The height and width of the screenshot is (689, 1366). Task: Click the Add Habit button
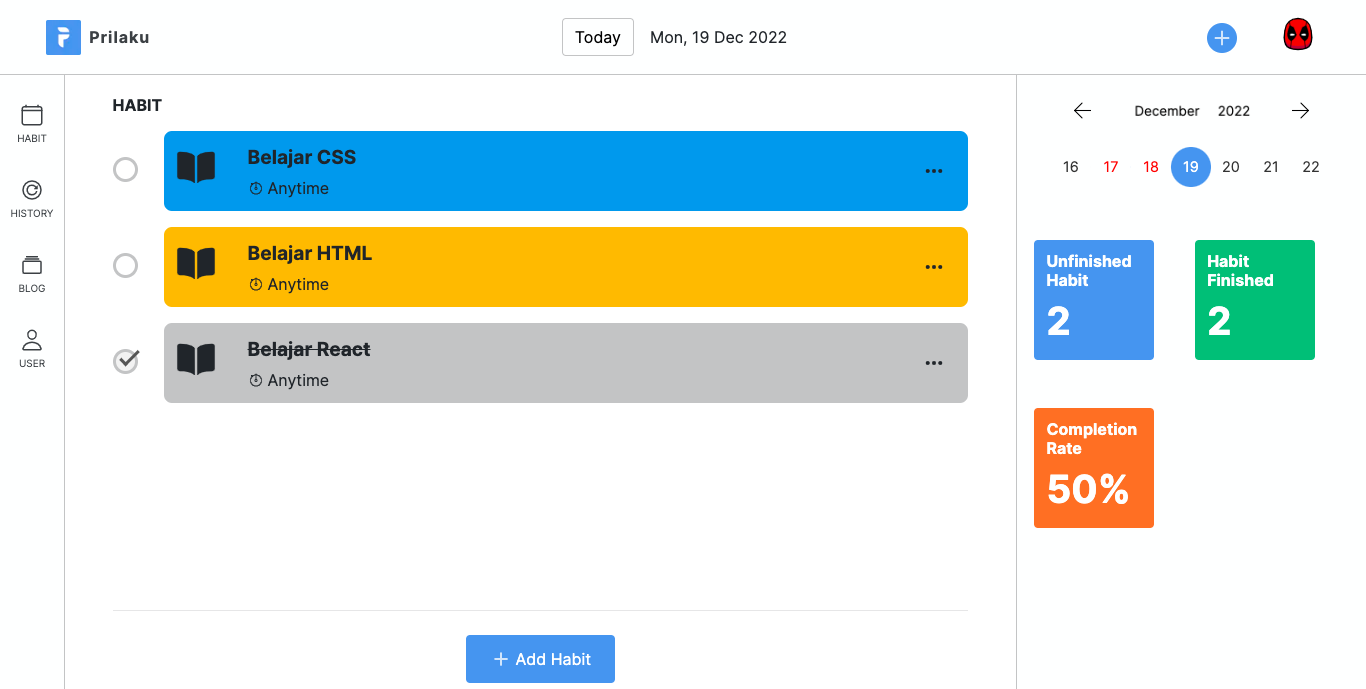tap(540, 659)
